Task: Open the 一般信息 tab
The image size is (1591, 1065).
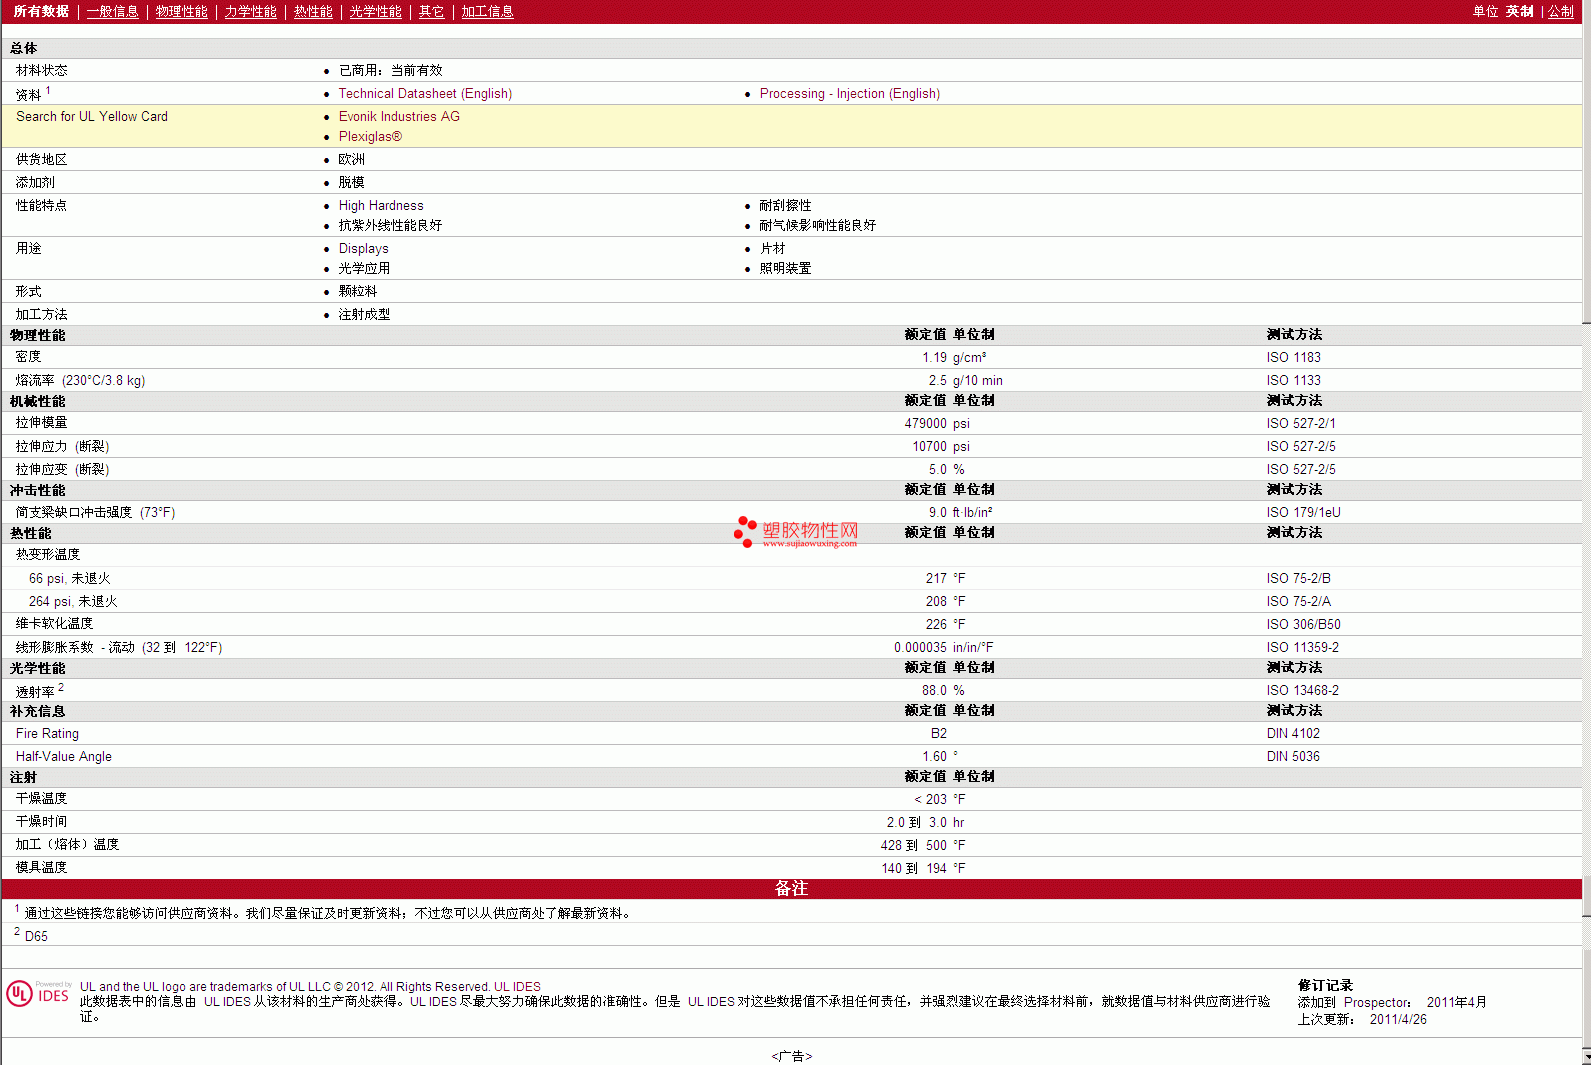Action: 112,11
